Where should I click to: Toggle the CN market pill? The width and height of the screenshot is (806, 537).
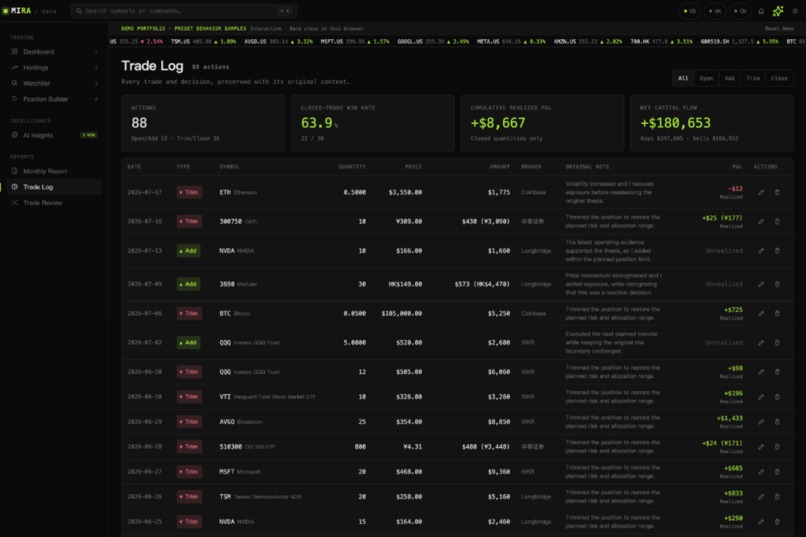coord(740,11)
